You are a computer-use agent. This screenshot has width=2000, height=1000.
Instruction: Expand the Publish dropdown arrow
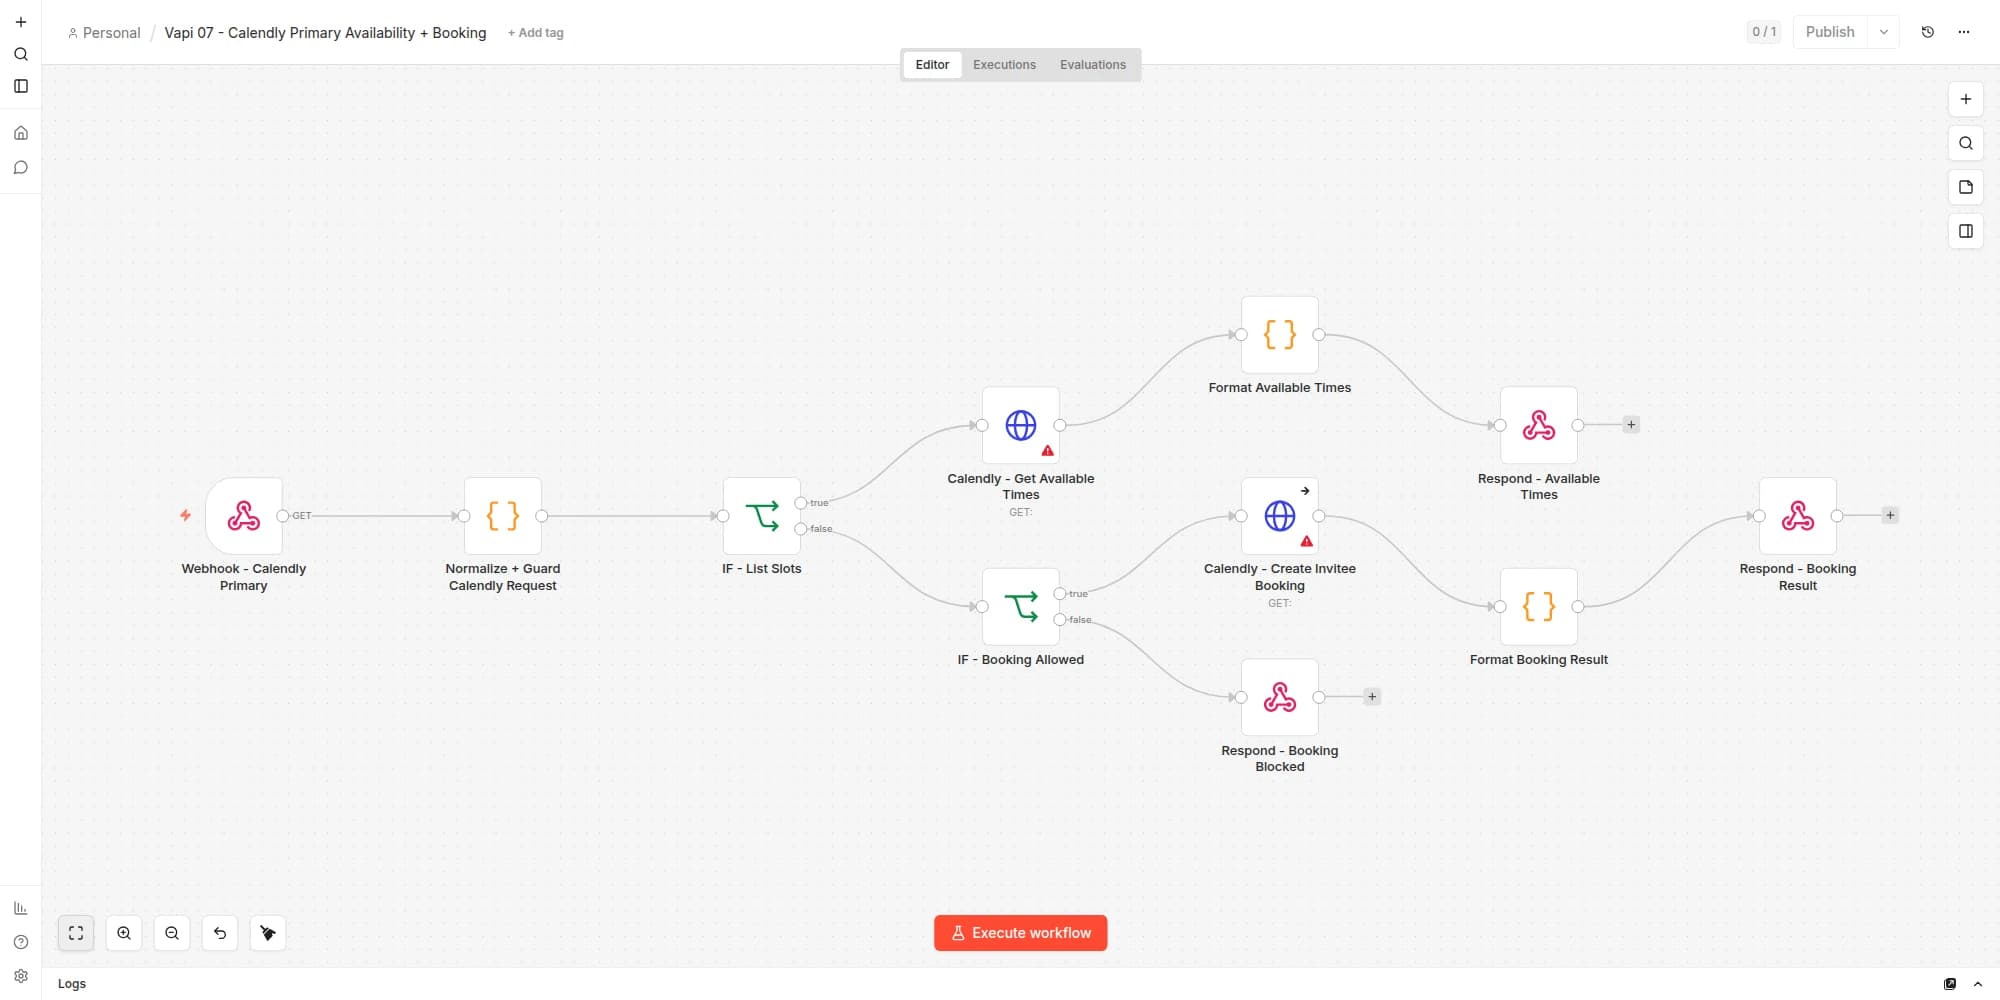(1884, 32)
